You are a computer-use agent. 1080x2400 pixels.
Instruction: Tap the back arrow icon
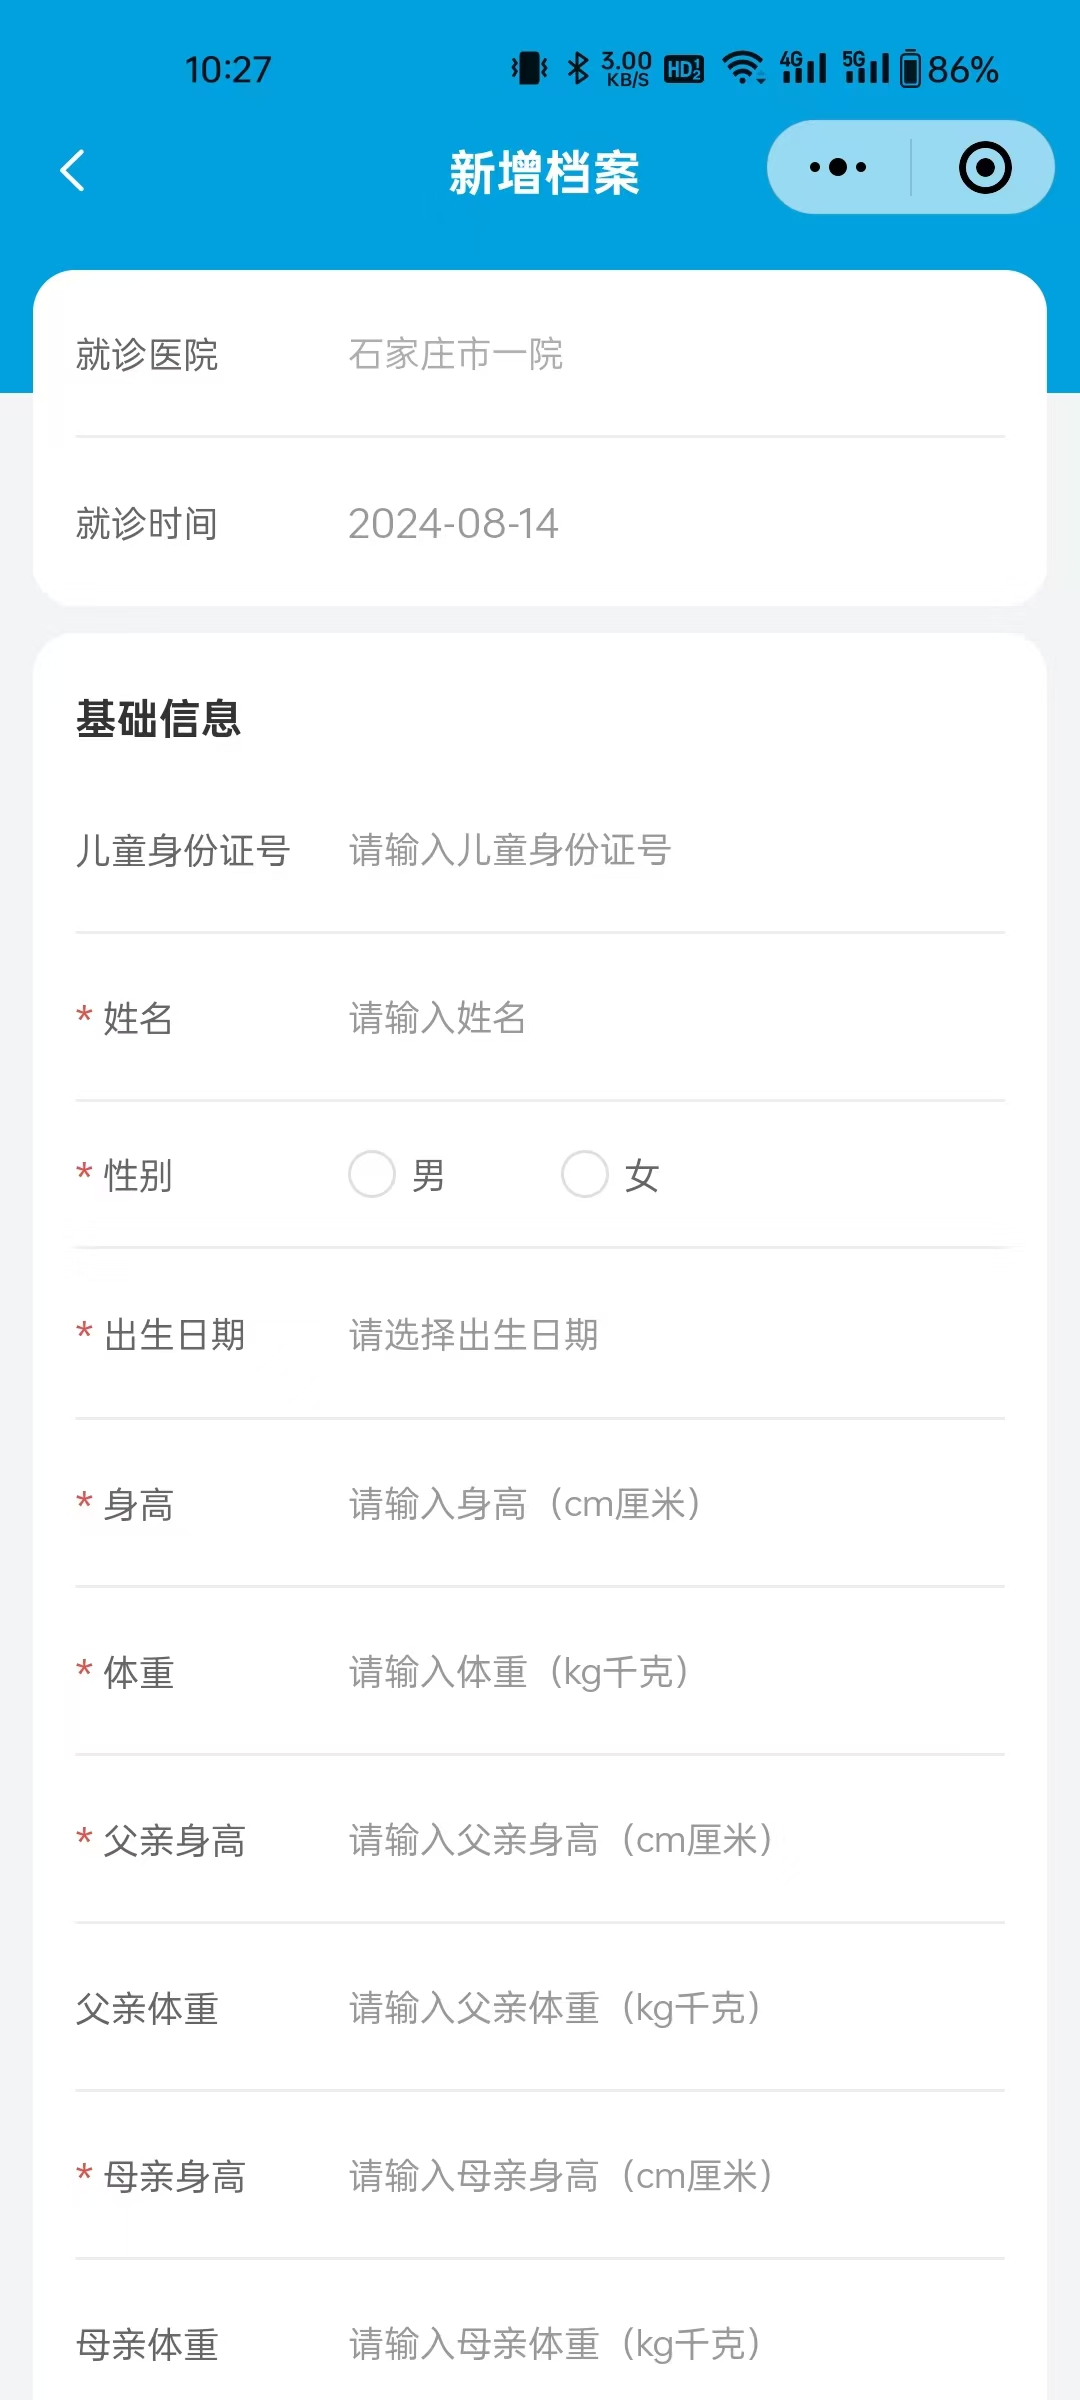73,170
